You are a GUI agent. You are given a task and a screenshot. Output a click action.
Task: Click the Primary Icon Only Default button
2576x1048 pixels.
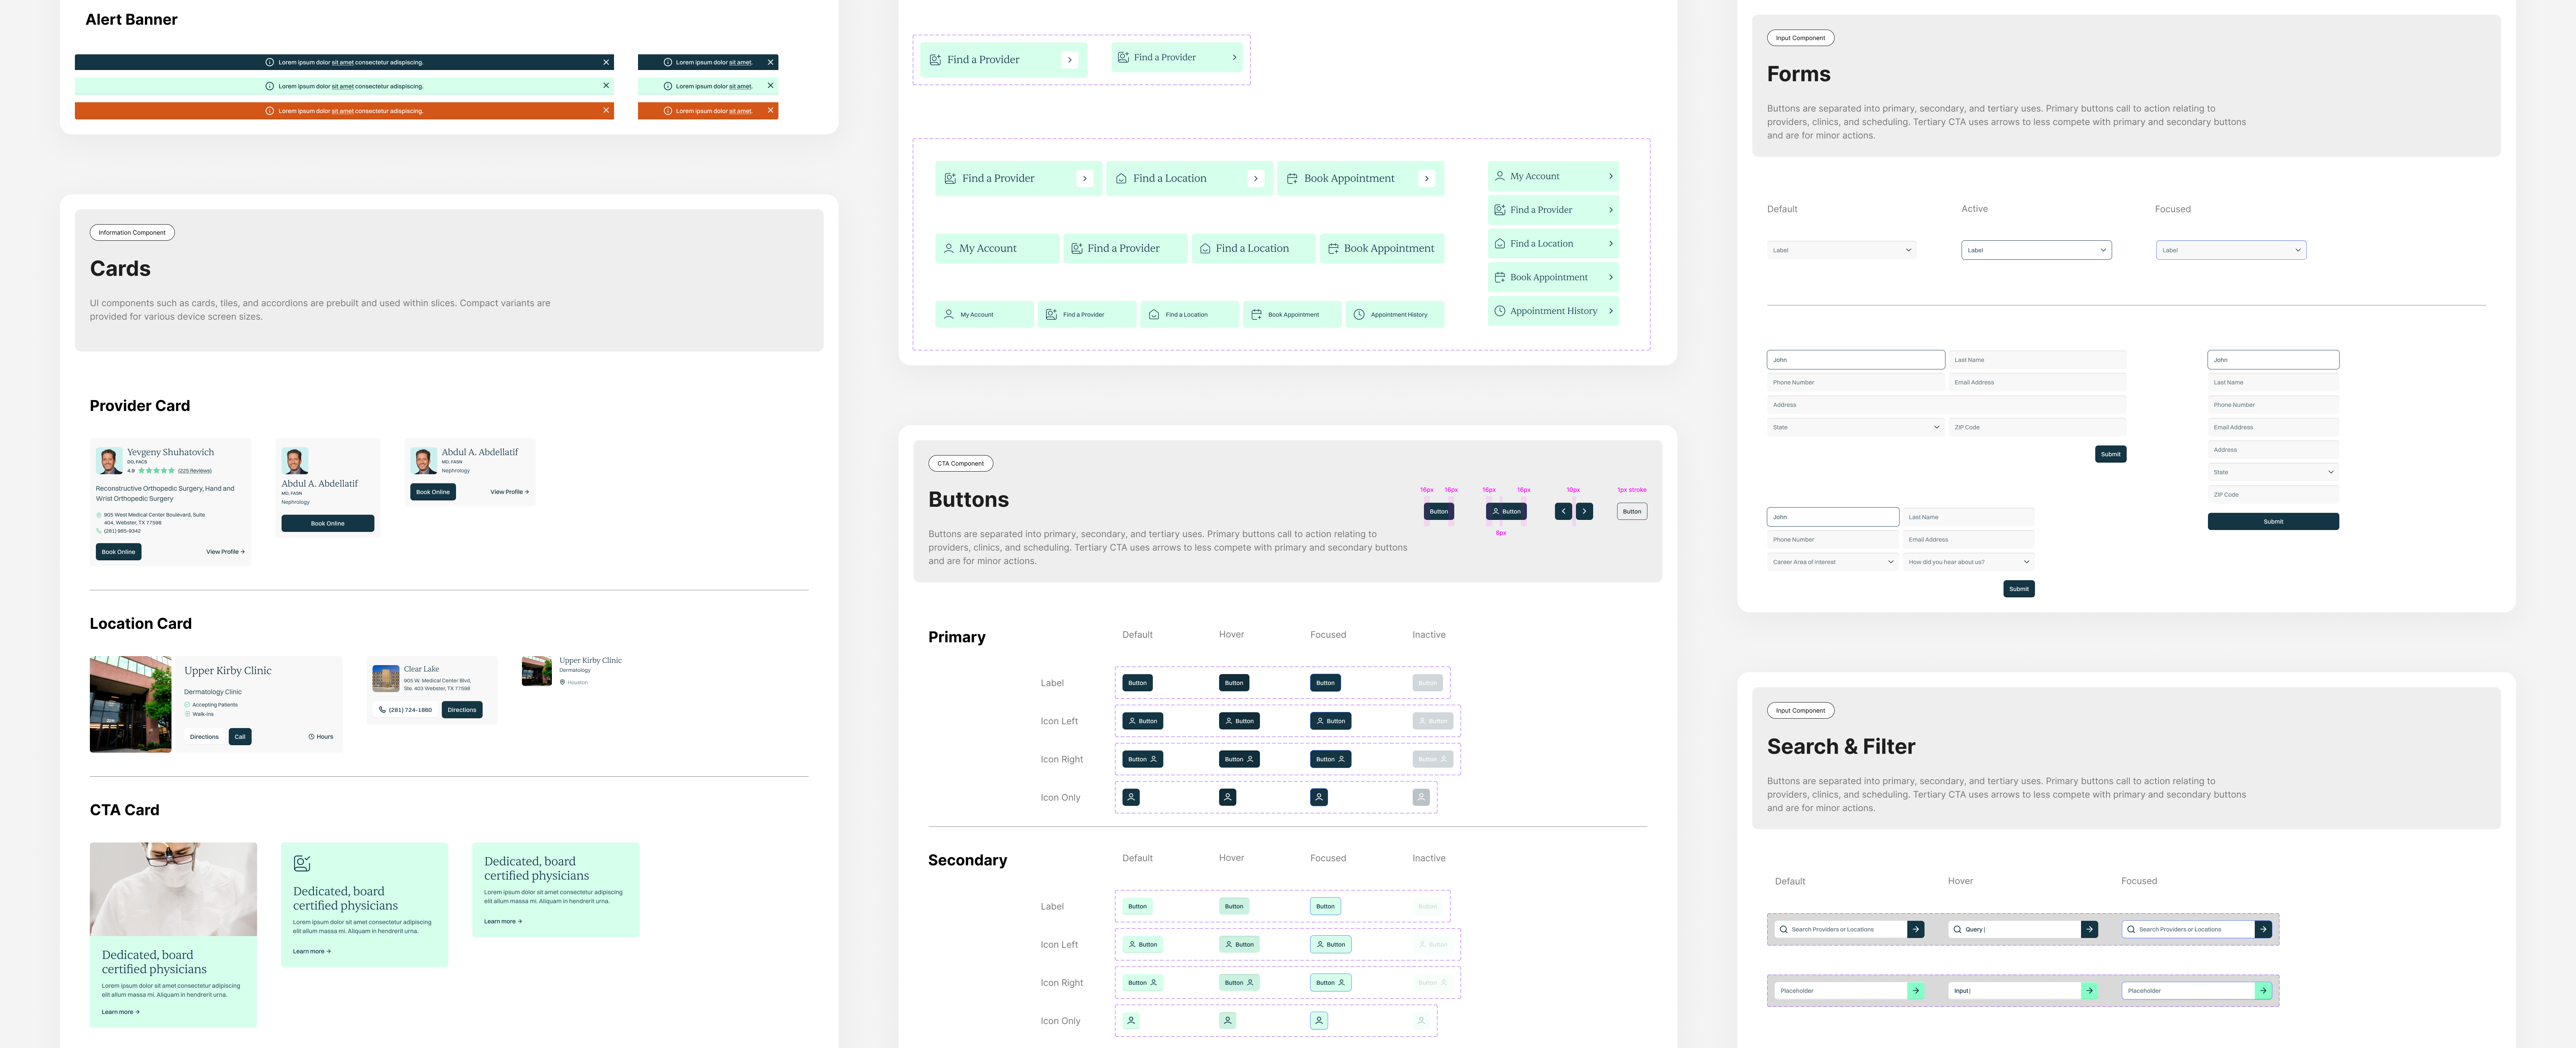[1131, 797]
